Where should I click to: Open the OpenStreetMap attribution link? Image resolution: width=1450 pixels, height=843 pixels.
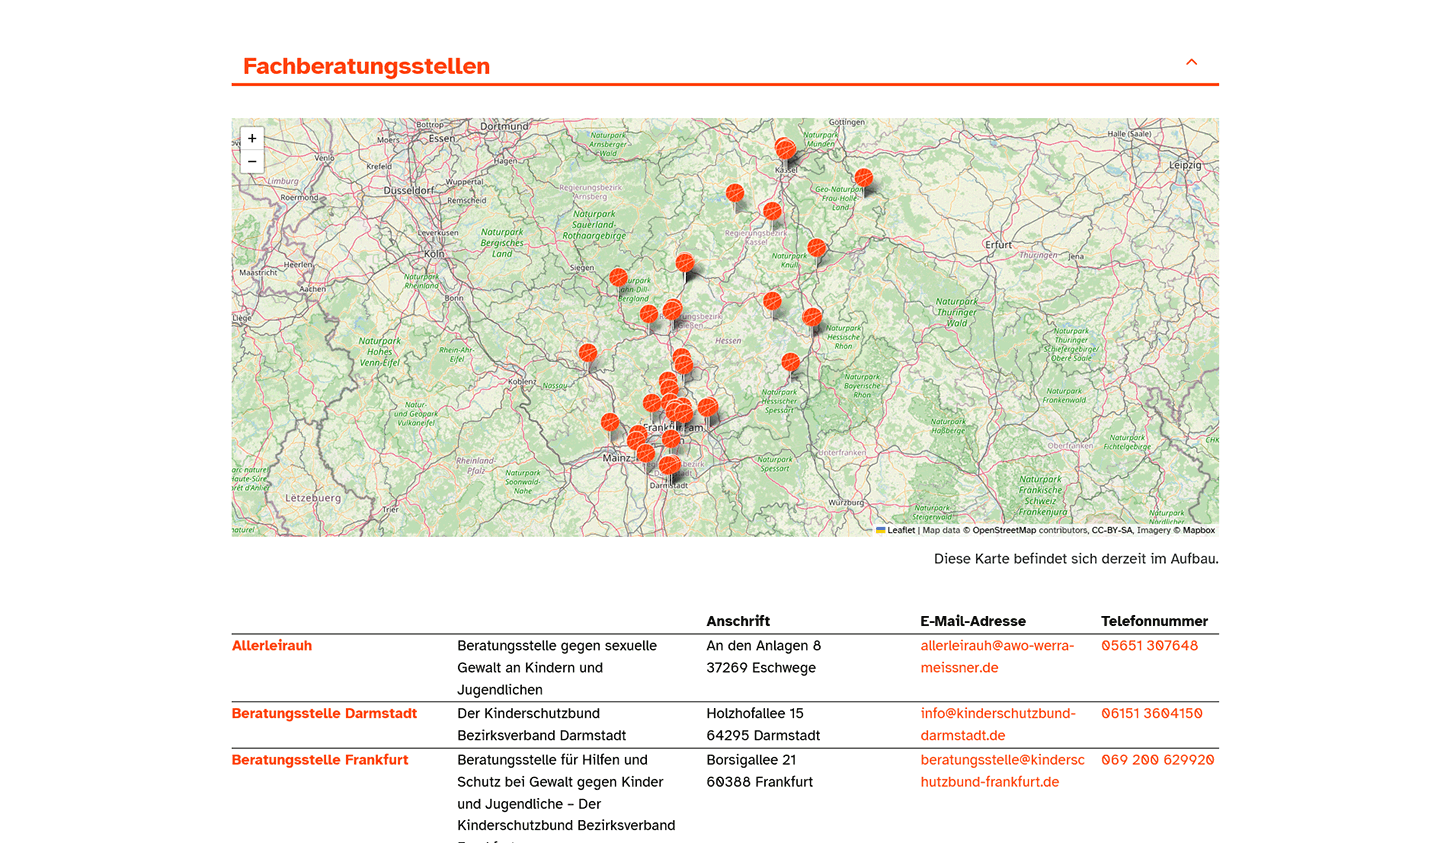(x=1003, y=531)
